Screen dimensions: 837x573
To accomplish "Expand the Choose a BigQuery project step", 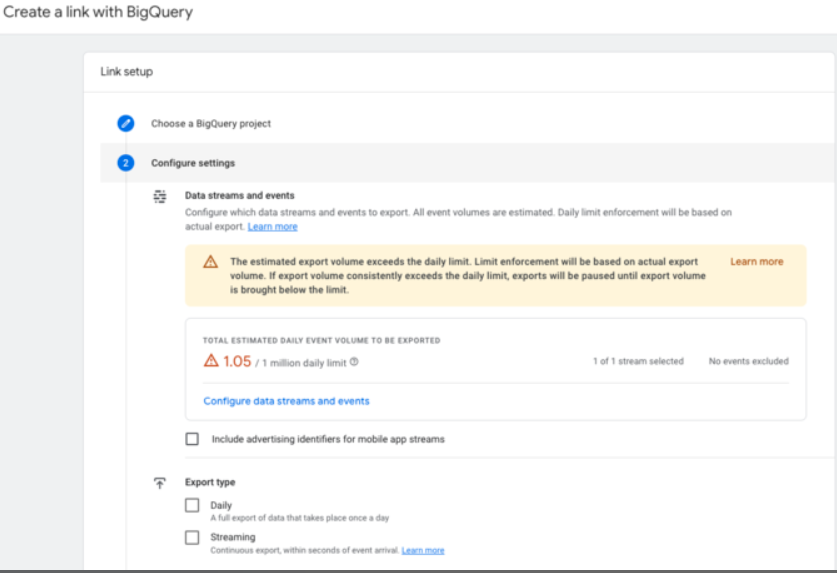I will pos(211,123).
